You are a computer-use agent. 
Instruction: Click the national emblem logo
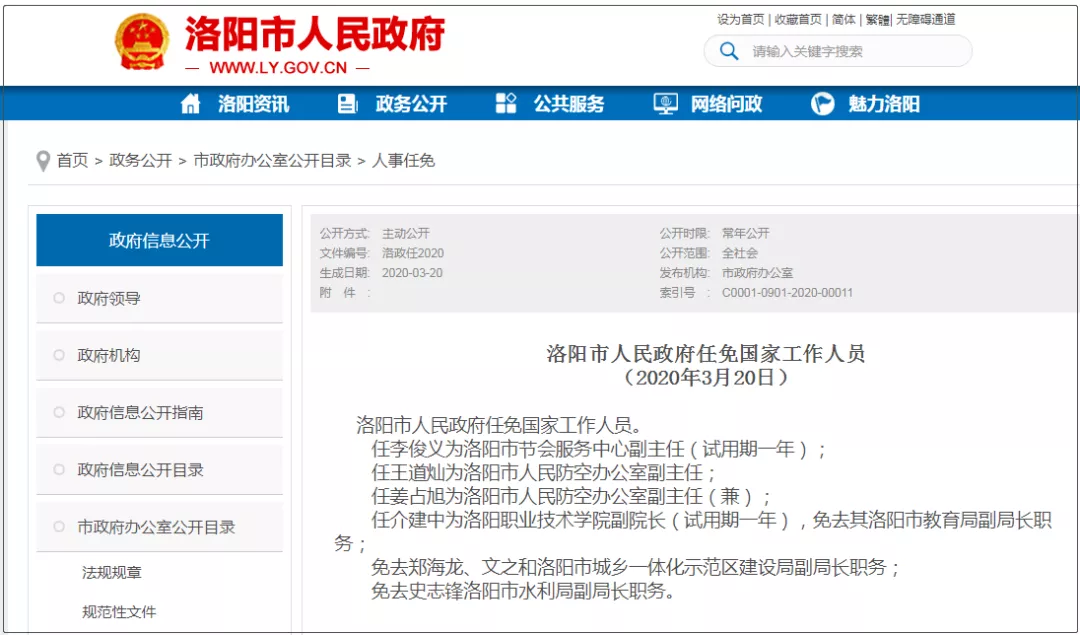coord(142,42)
